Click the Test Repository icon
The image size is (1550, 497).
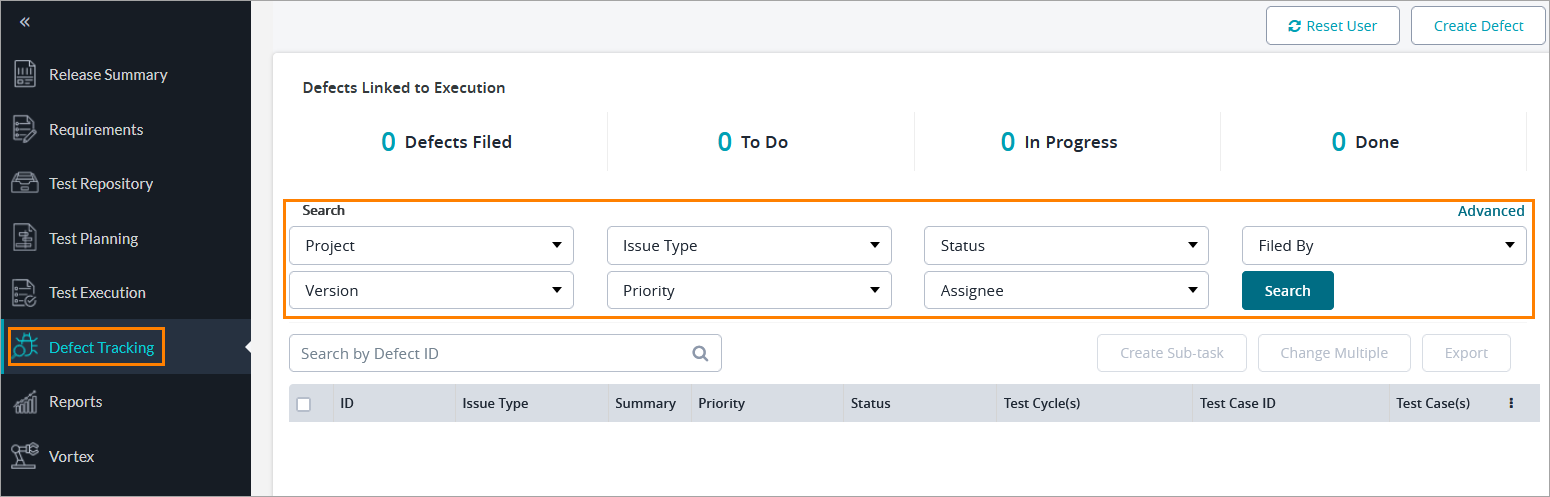[25, 184]
